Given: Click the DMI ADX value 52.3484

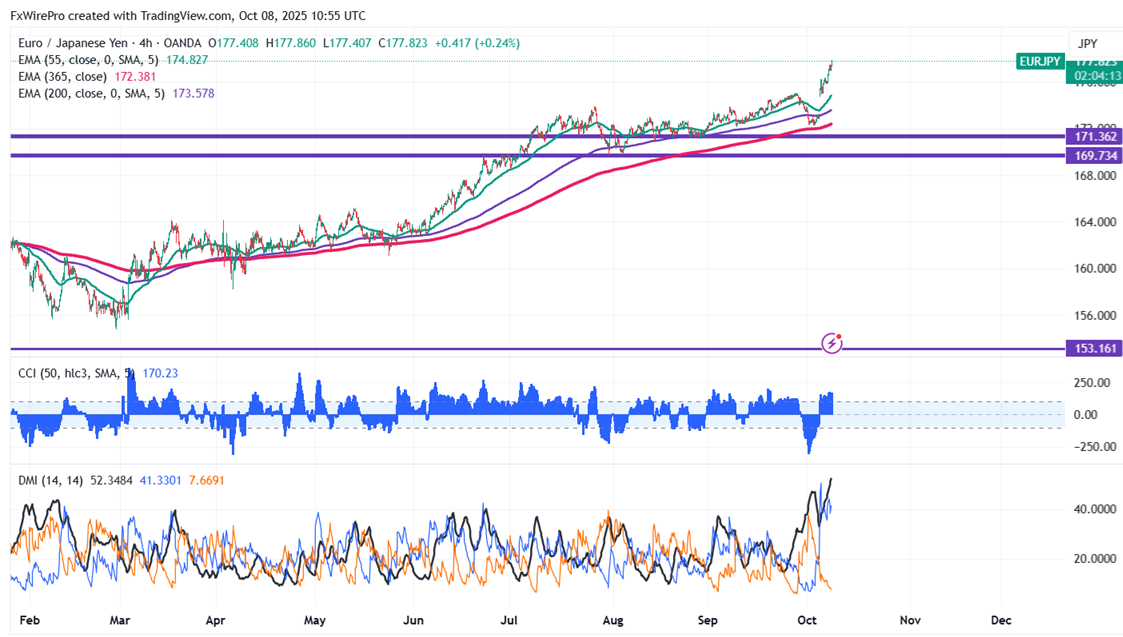Looking at the screenshot, I should [111, 481].
